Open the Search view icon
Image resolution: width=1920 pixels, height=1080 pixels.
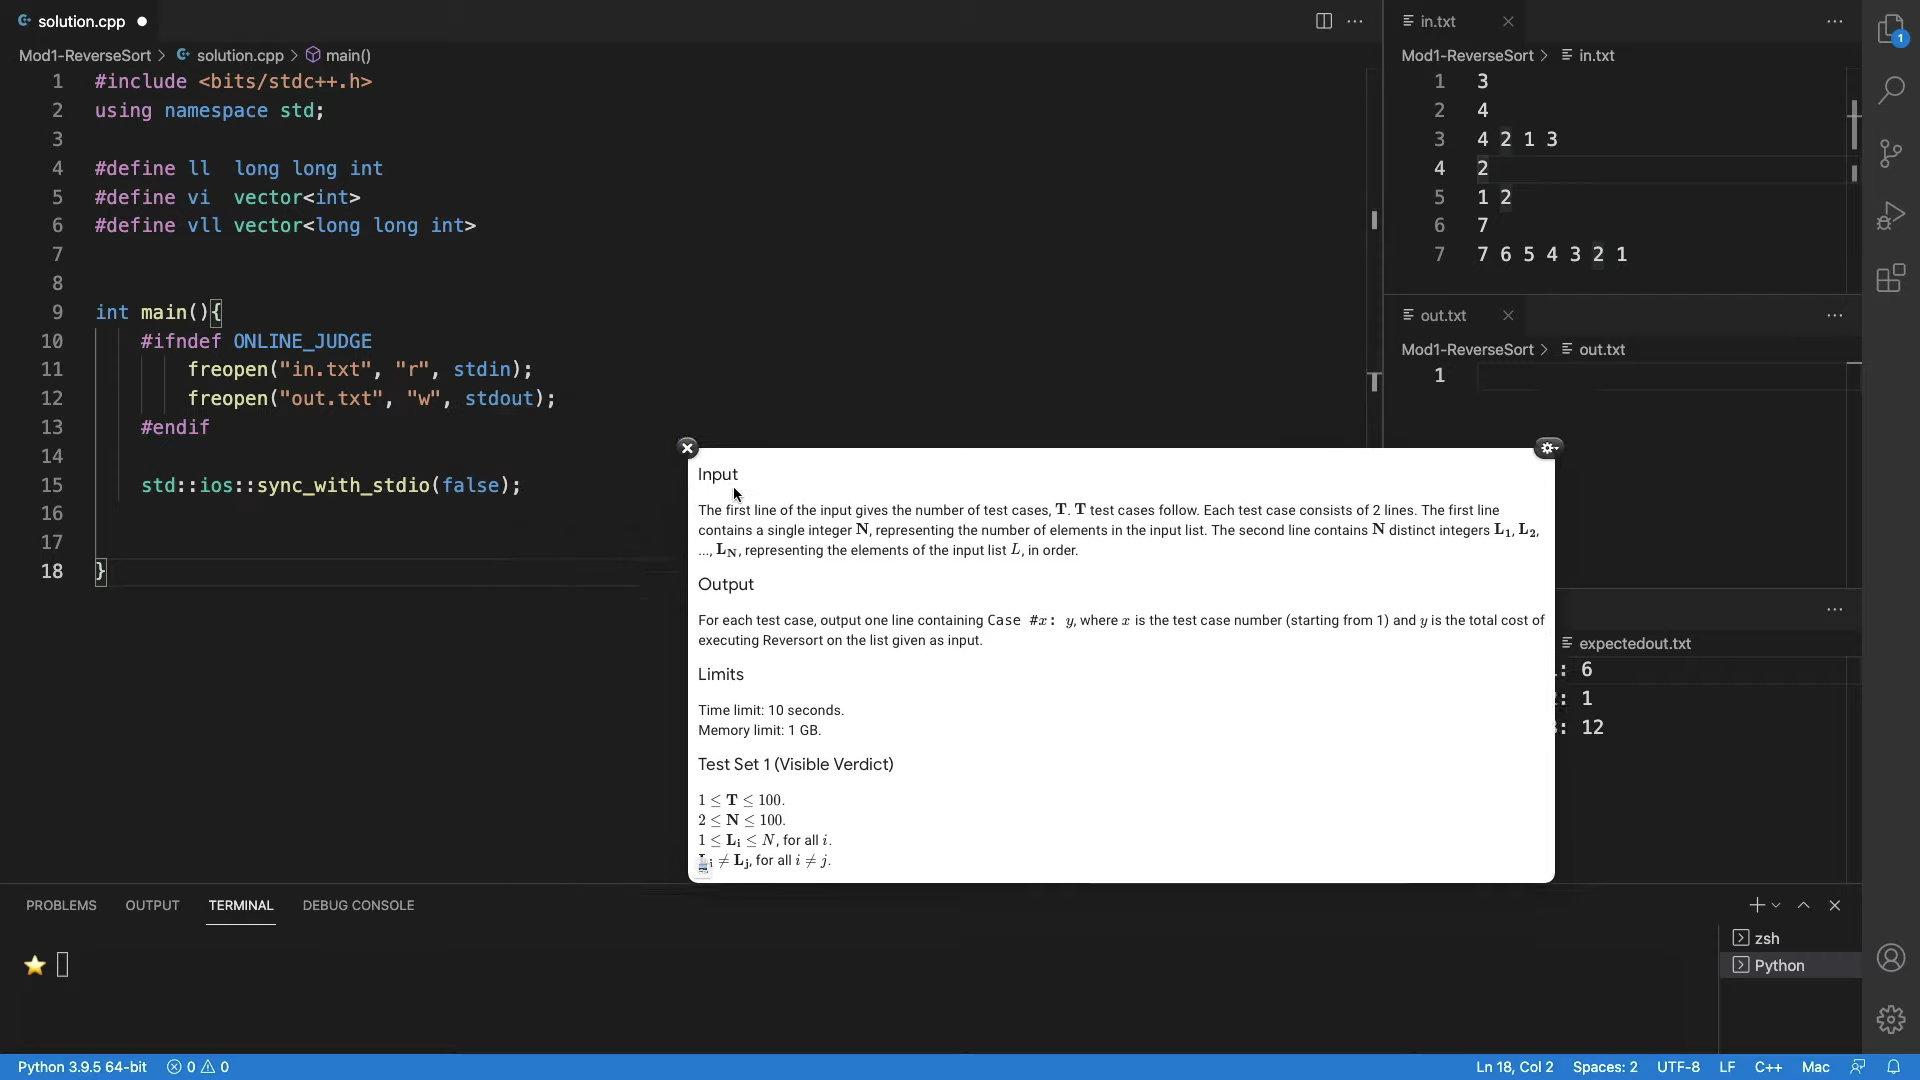(1890, 91)
